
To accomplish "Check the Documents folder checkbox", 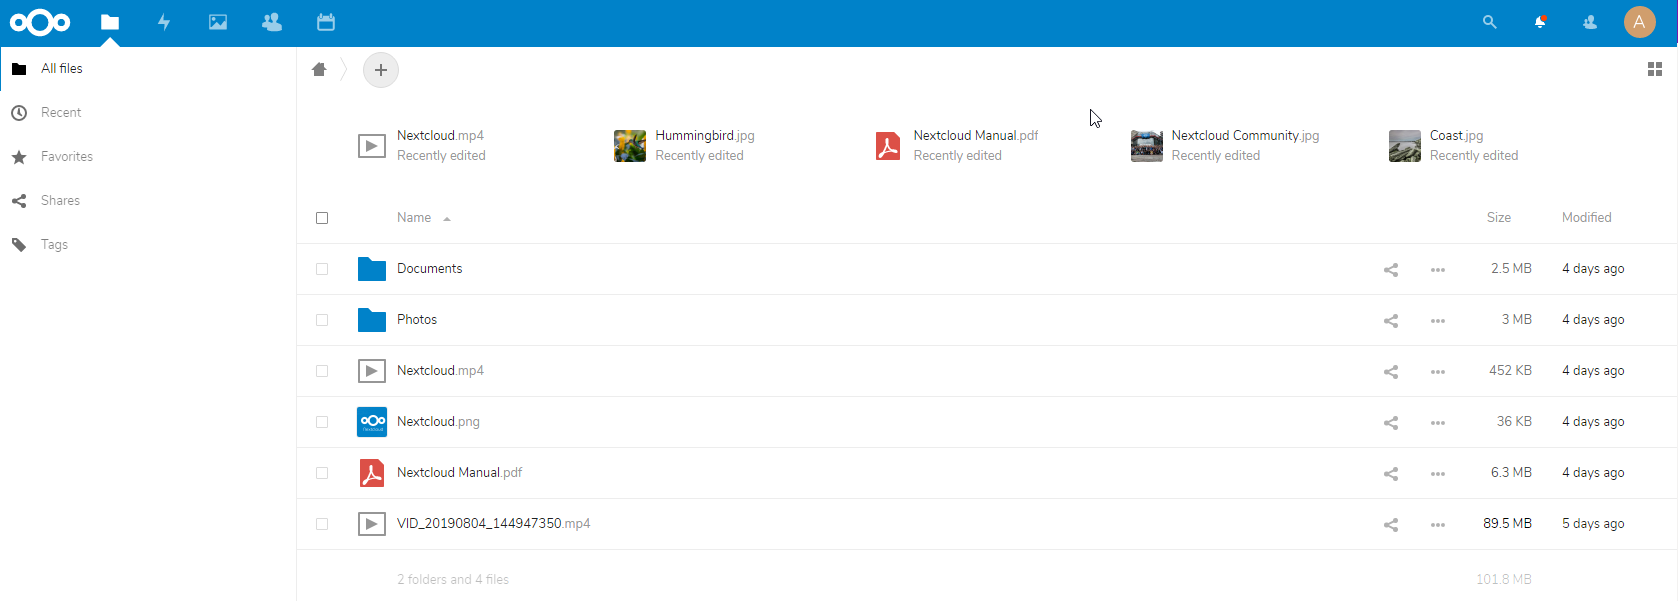I will pos(322,269).
